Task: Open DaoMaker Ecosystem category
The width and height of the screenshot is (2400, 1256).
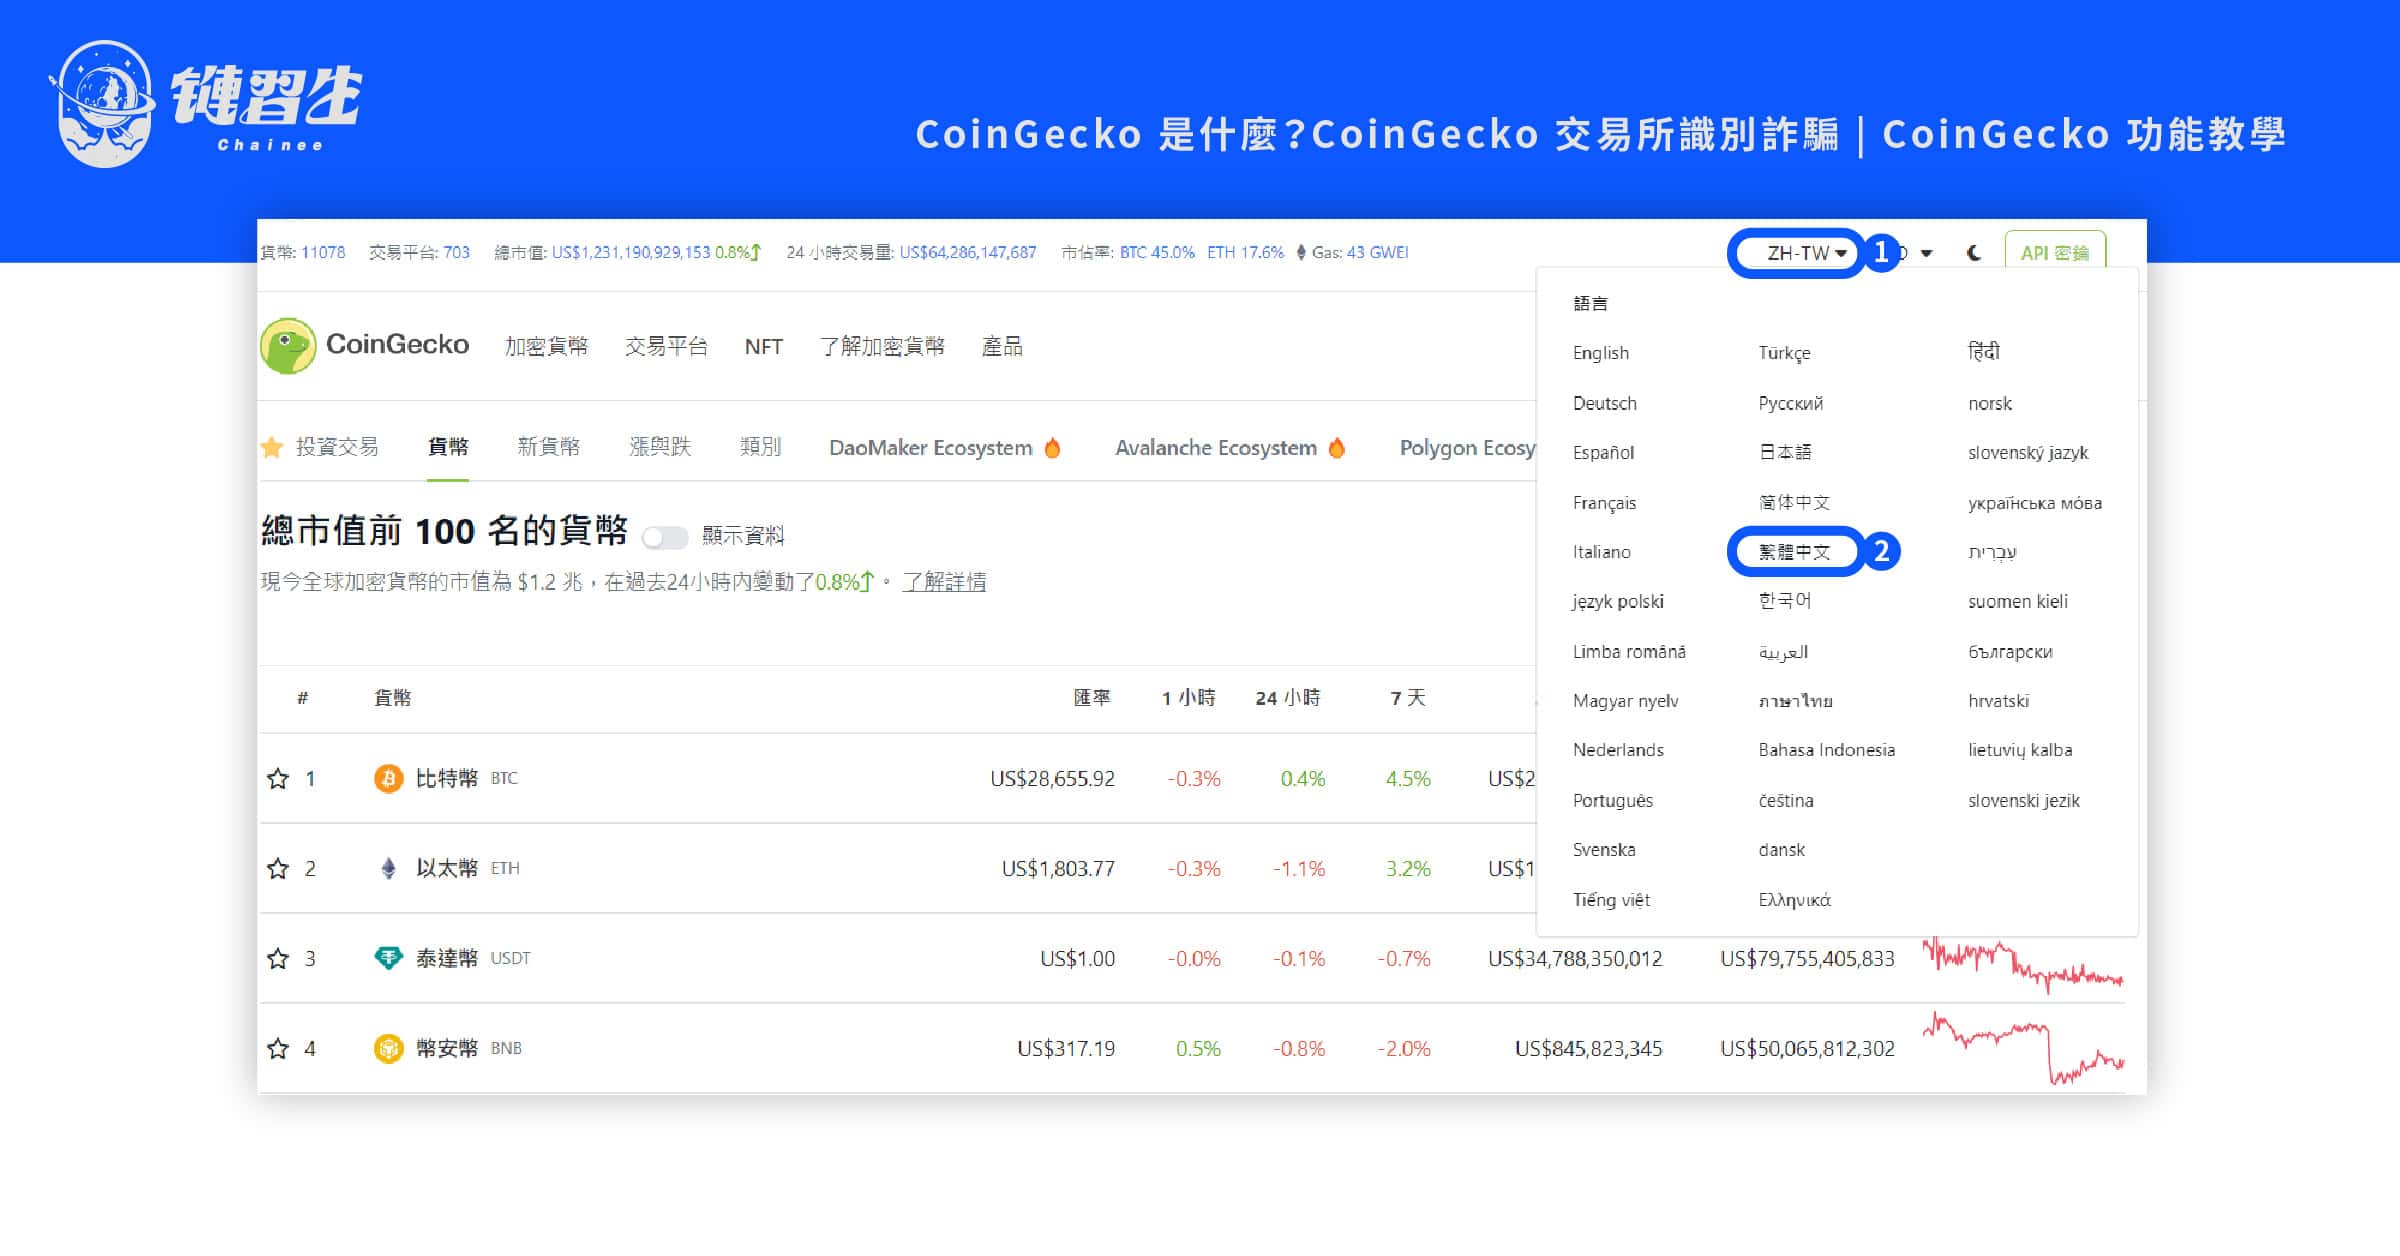Action: coord(945,448)
